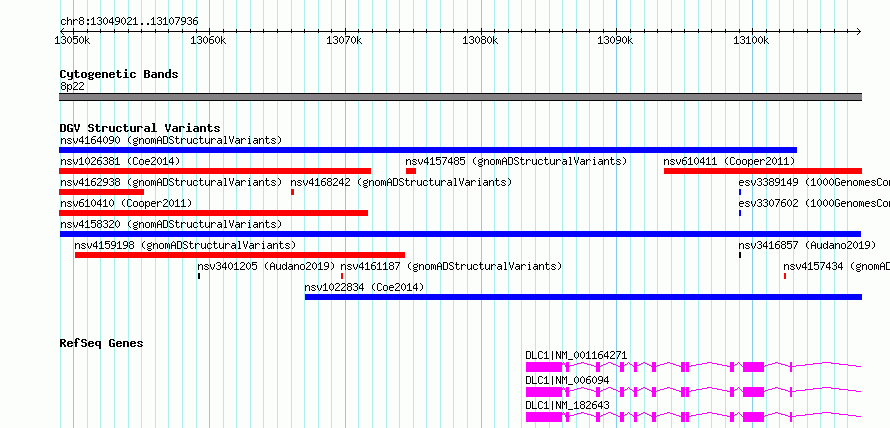Viewport: 890px width, 428px height.
Task: Click the esv3389149 blue variant marker
Action: point(740,192)
